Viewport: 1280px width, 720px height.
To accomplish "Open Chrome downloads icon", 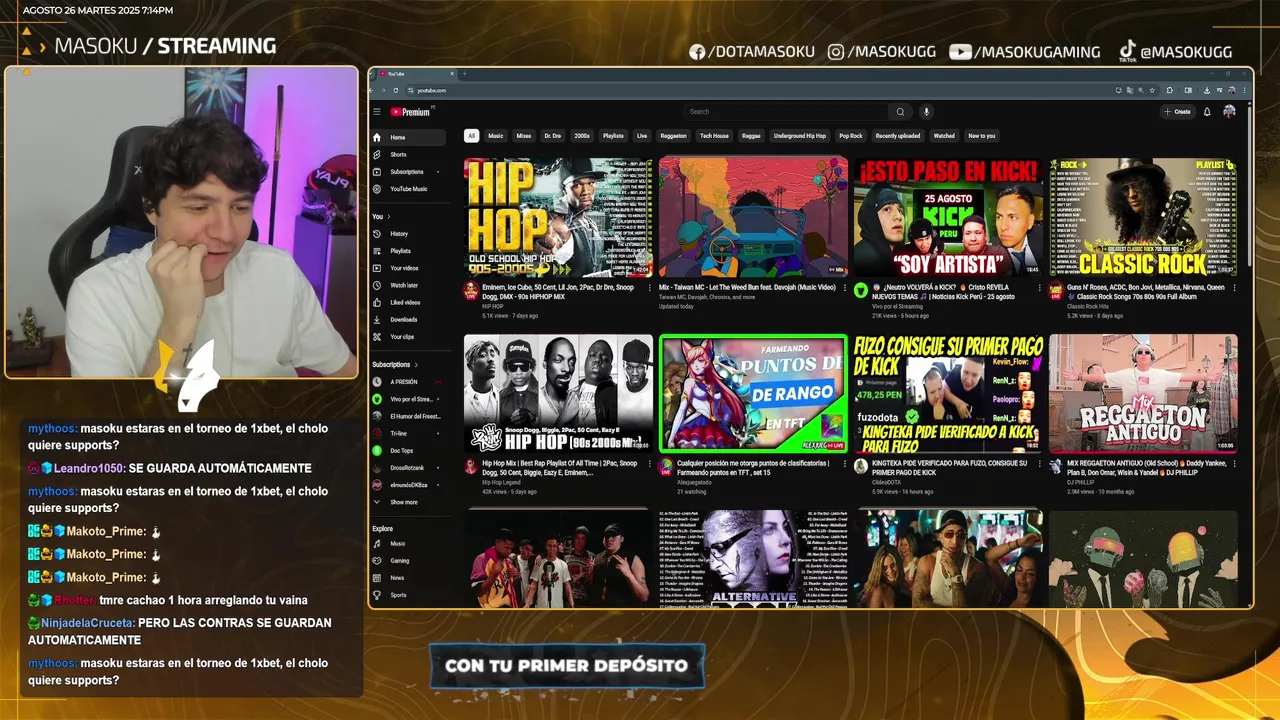I will 1208,90.
